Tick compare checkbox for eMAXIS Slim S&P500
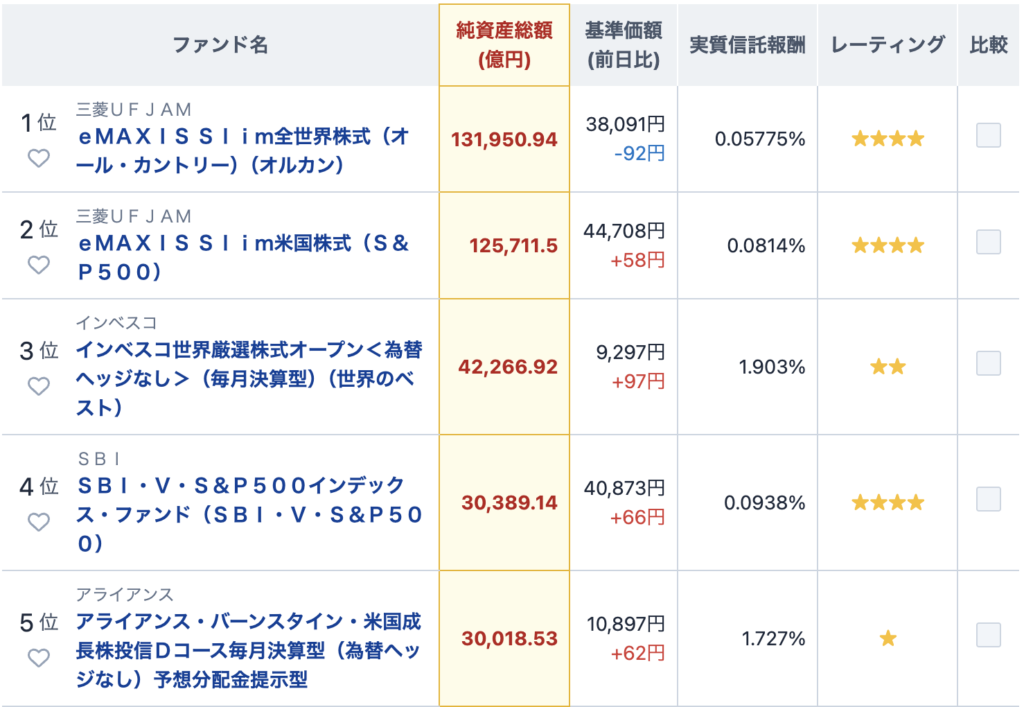The width and height of the screenshot is (1024, 707). pos(988,242)
